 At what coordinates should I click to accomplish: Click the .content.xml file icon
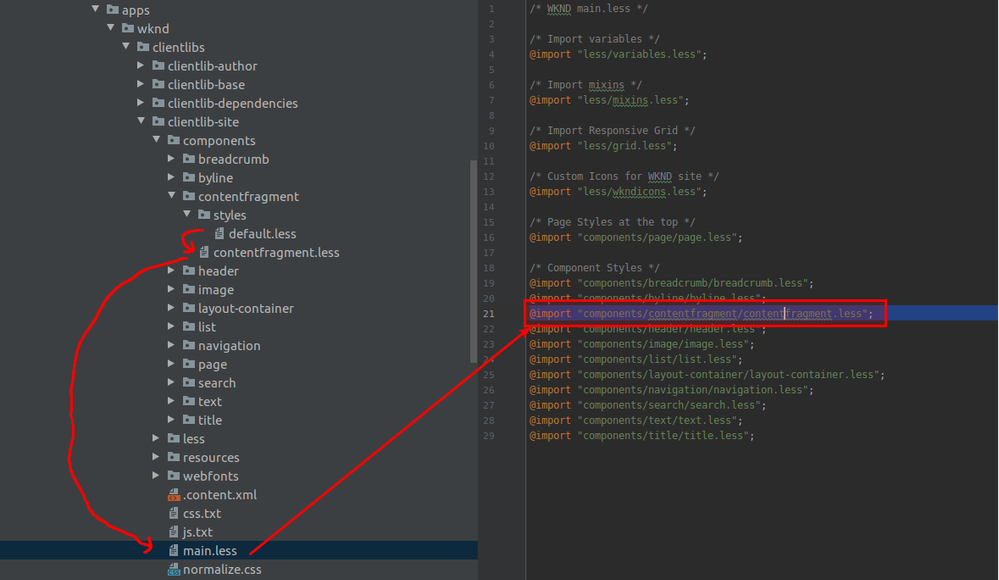coord(173,495)
